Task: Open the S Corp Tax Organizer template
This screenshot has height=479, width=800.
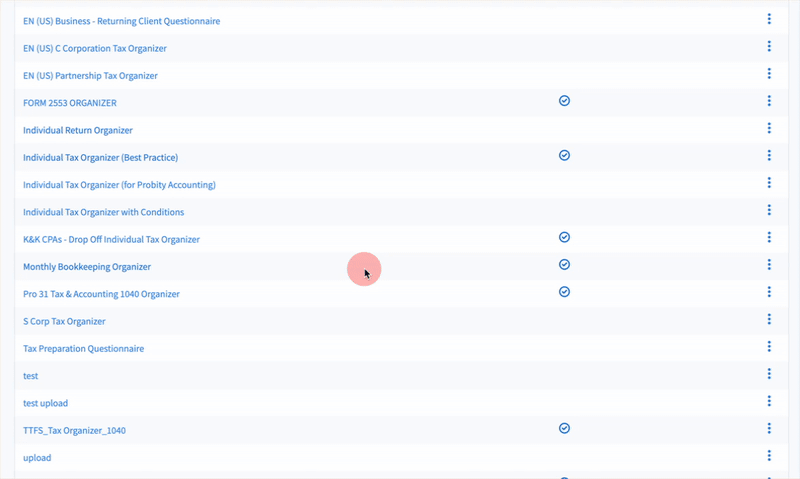Action: [x=64, y=321]
